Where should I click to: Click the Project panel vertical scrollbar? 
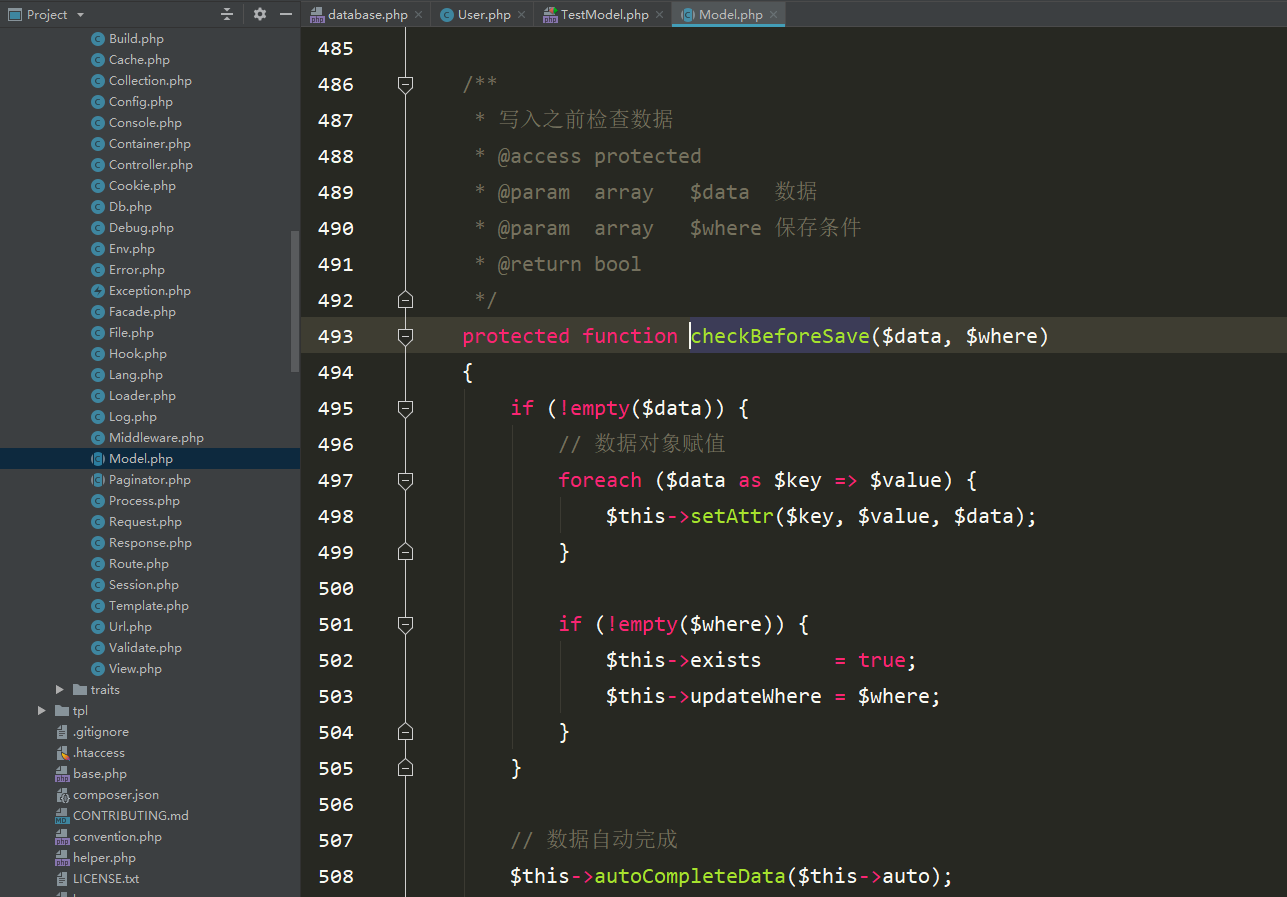point(295,301)
